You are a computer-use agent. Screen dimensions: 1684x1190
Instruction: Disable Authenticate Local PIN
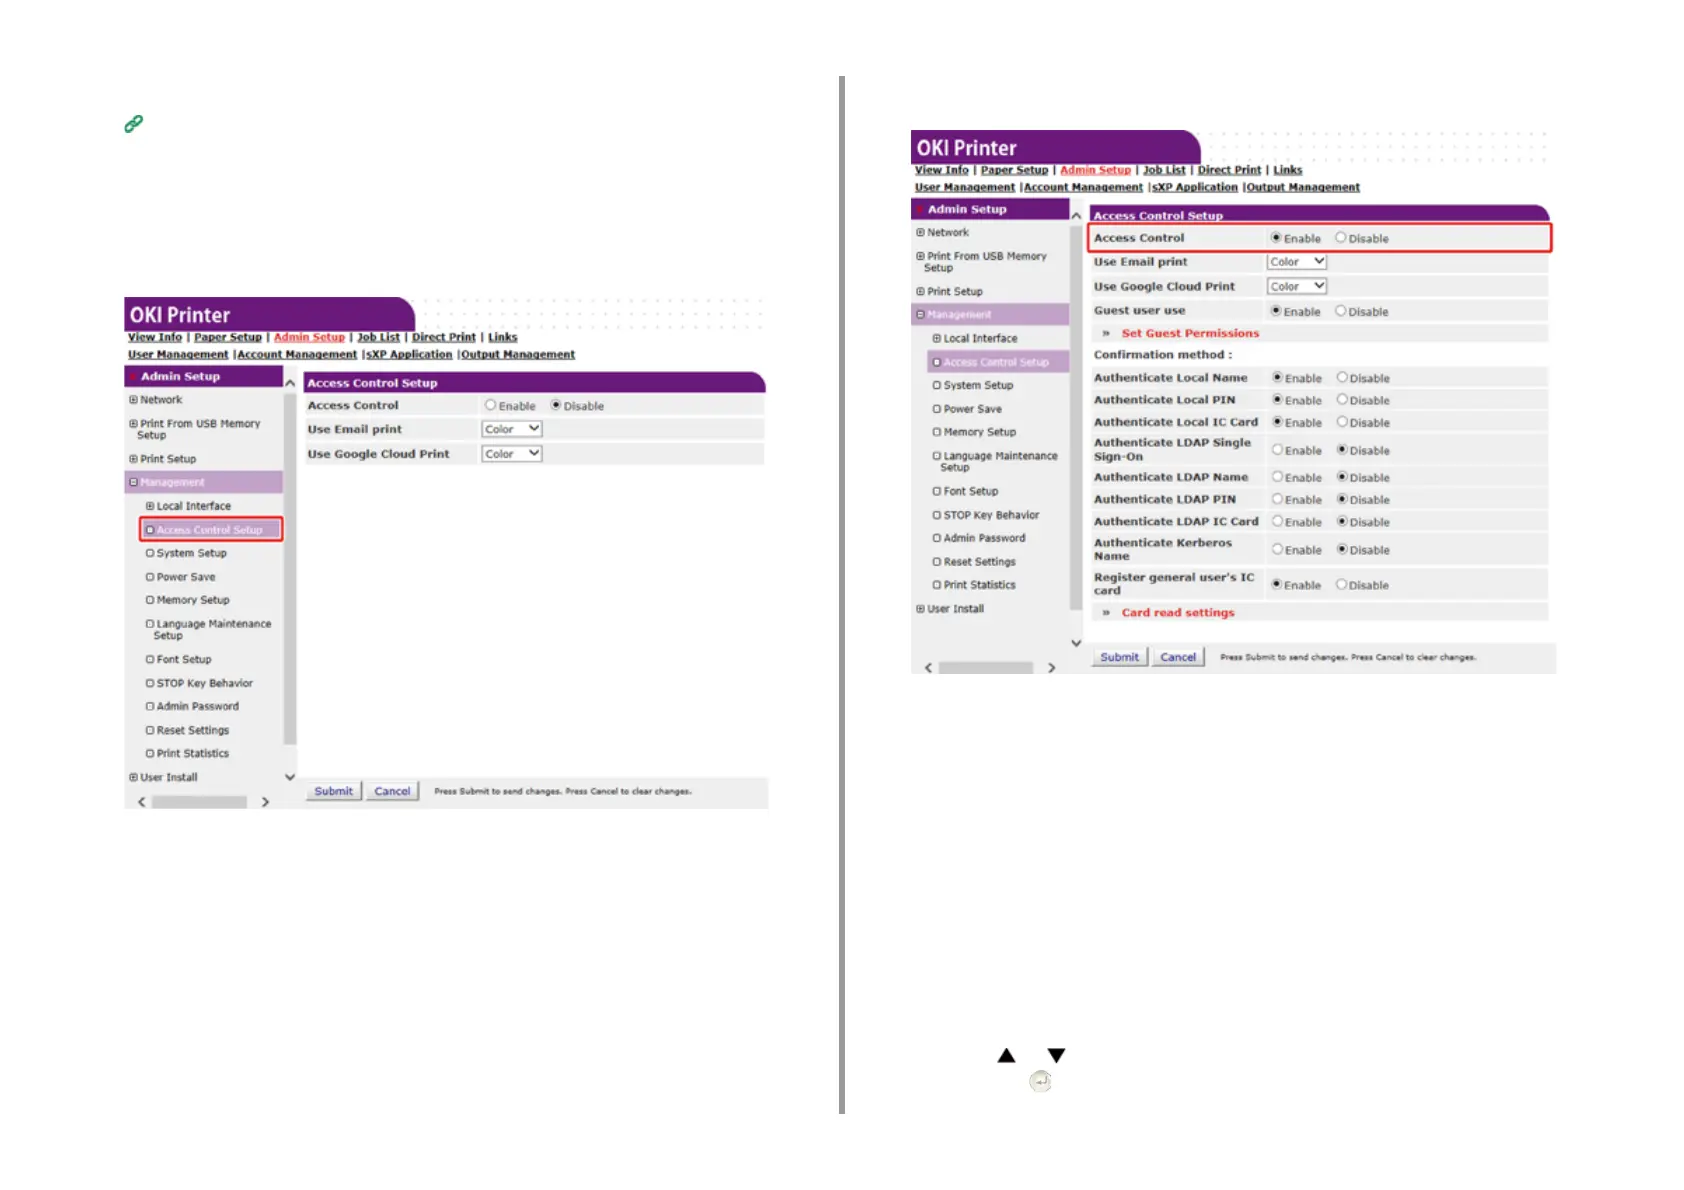pyautogui.click(x=1342, y=399)
